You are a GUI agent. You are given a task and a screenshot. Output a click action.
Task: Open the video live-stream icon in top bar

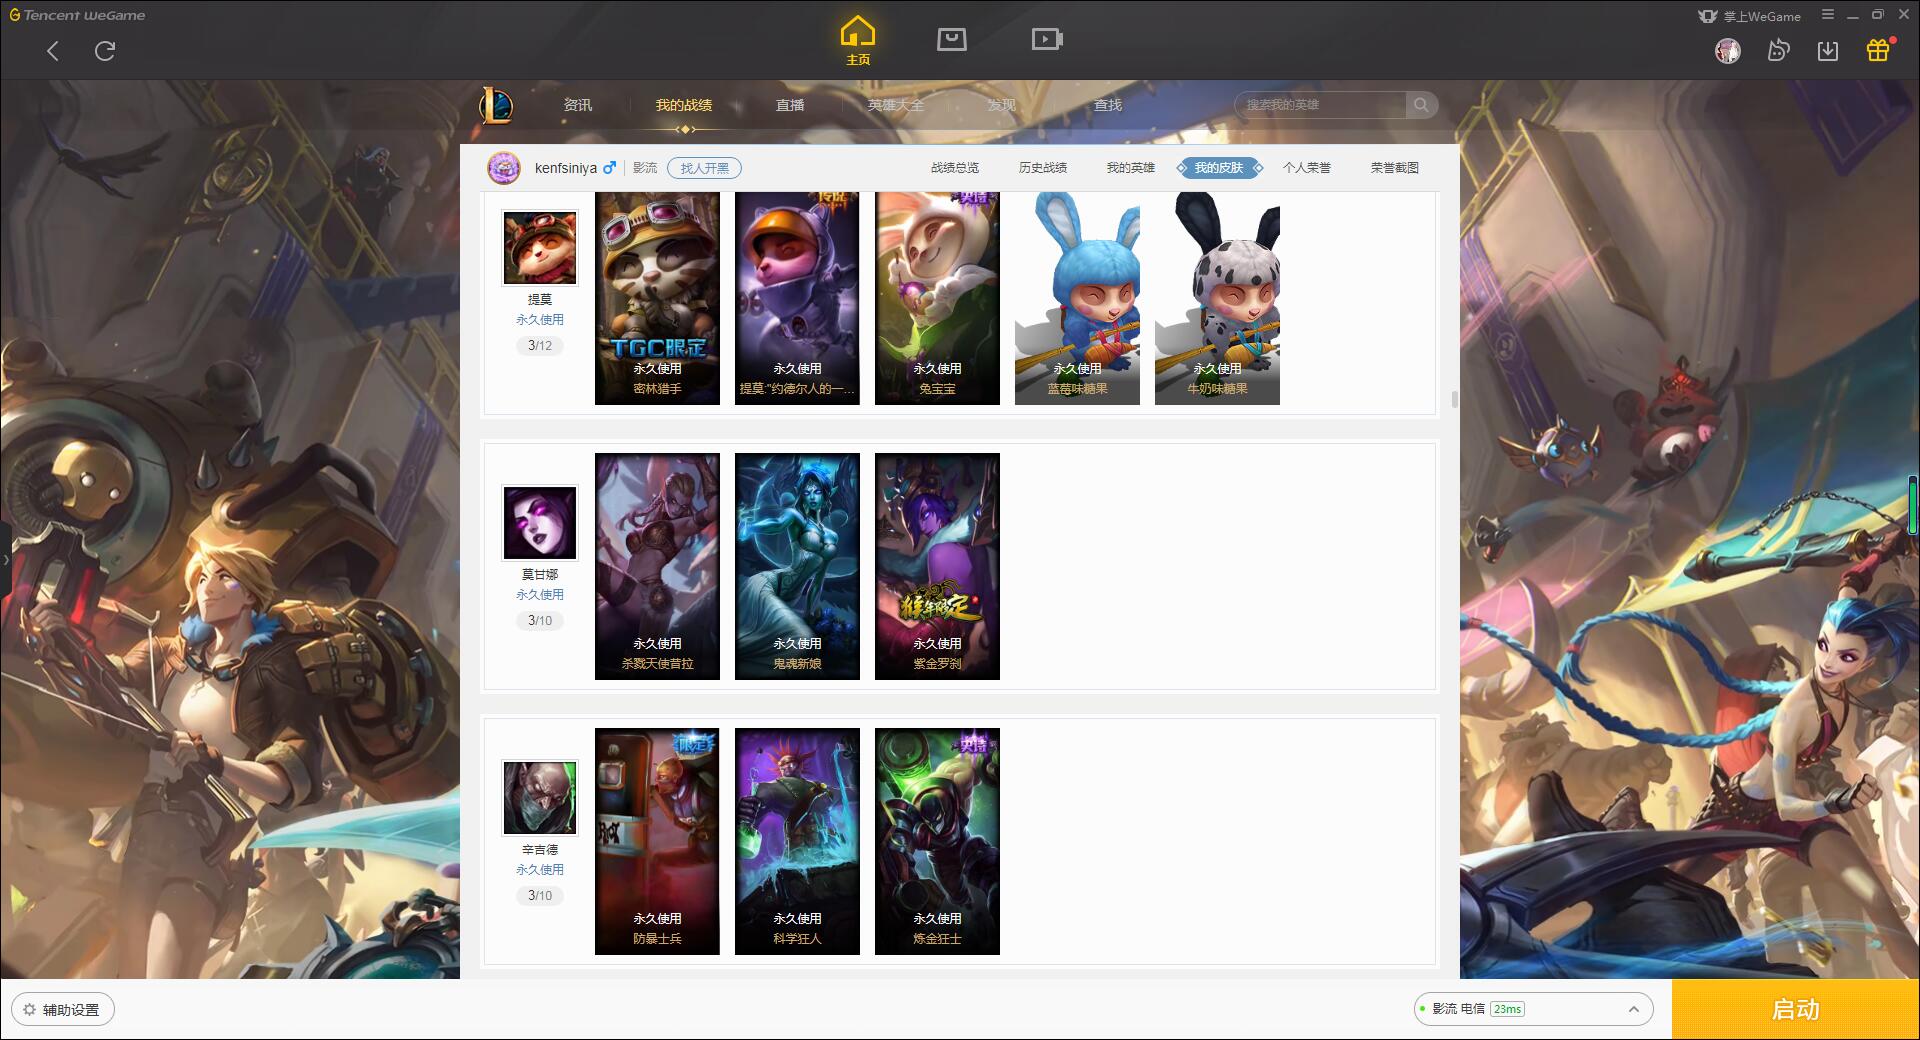(x=1047, y=39)
